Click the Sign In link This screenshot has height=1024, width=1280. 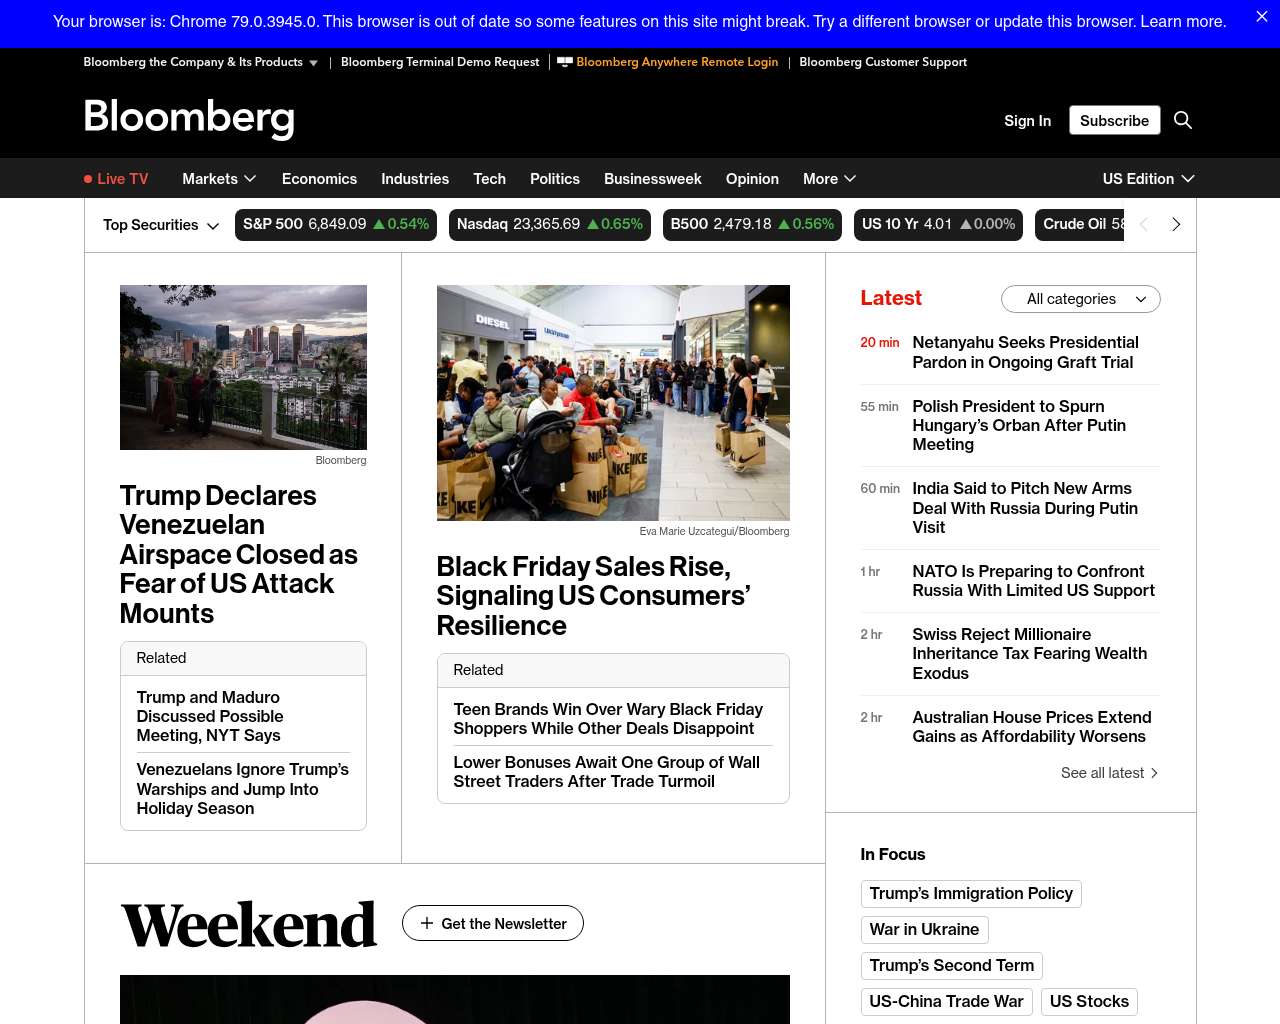click(x=1027, y=121)
